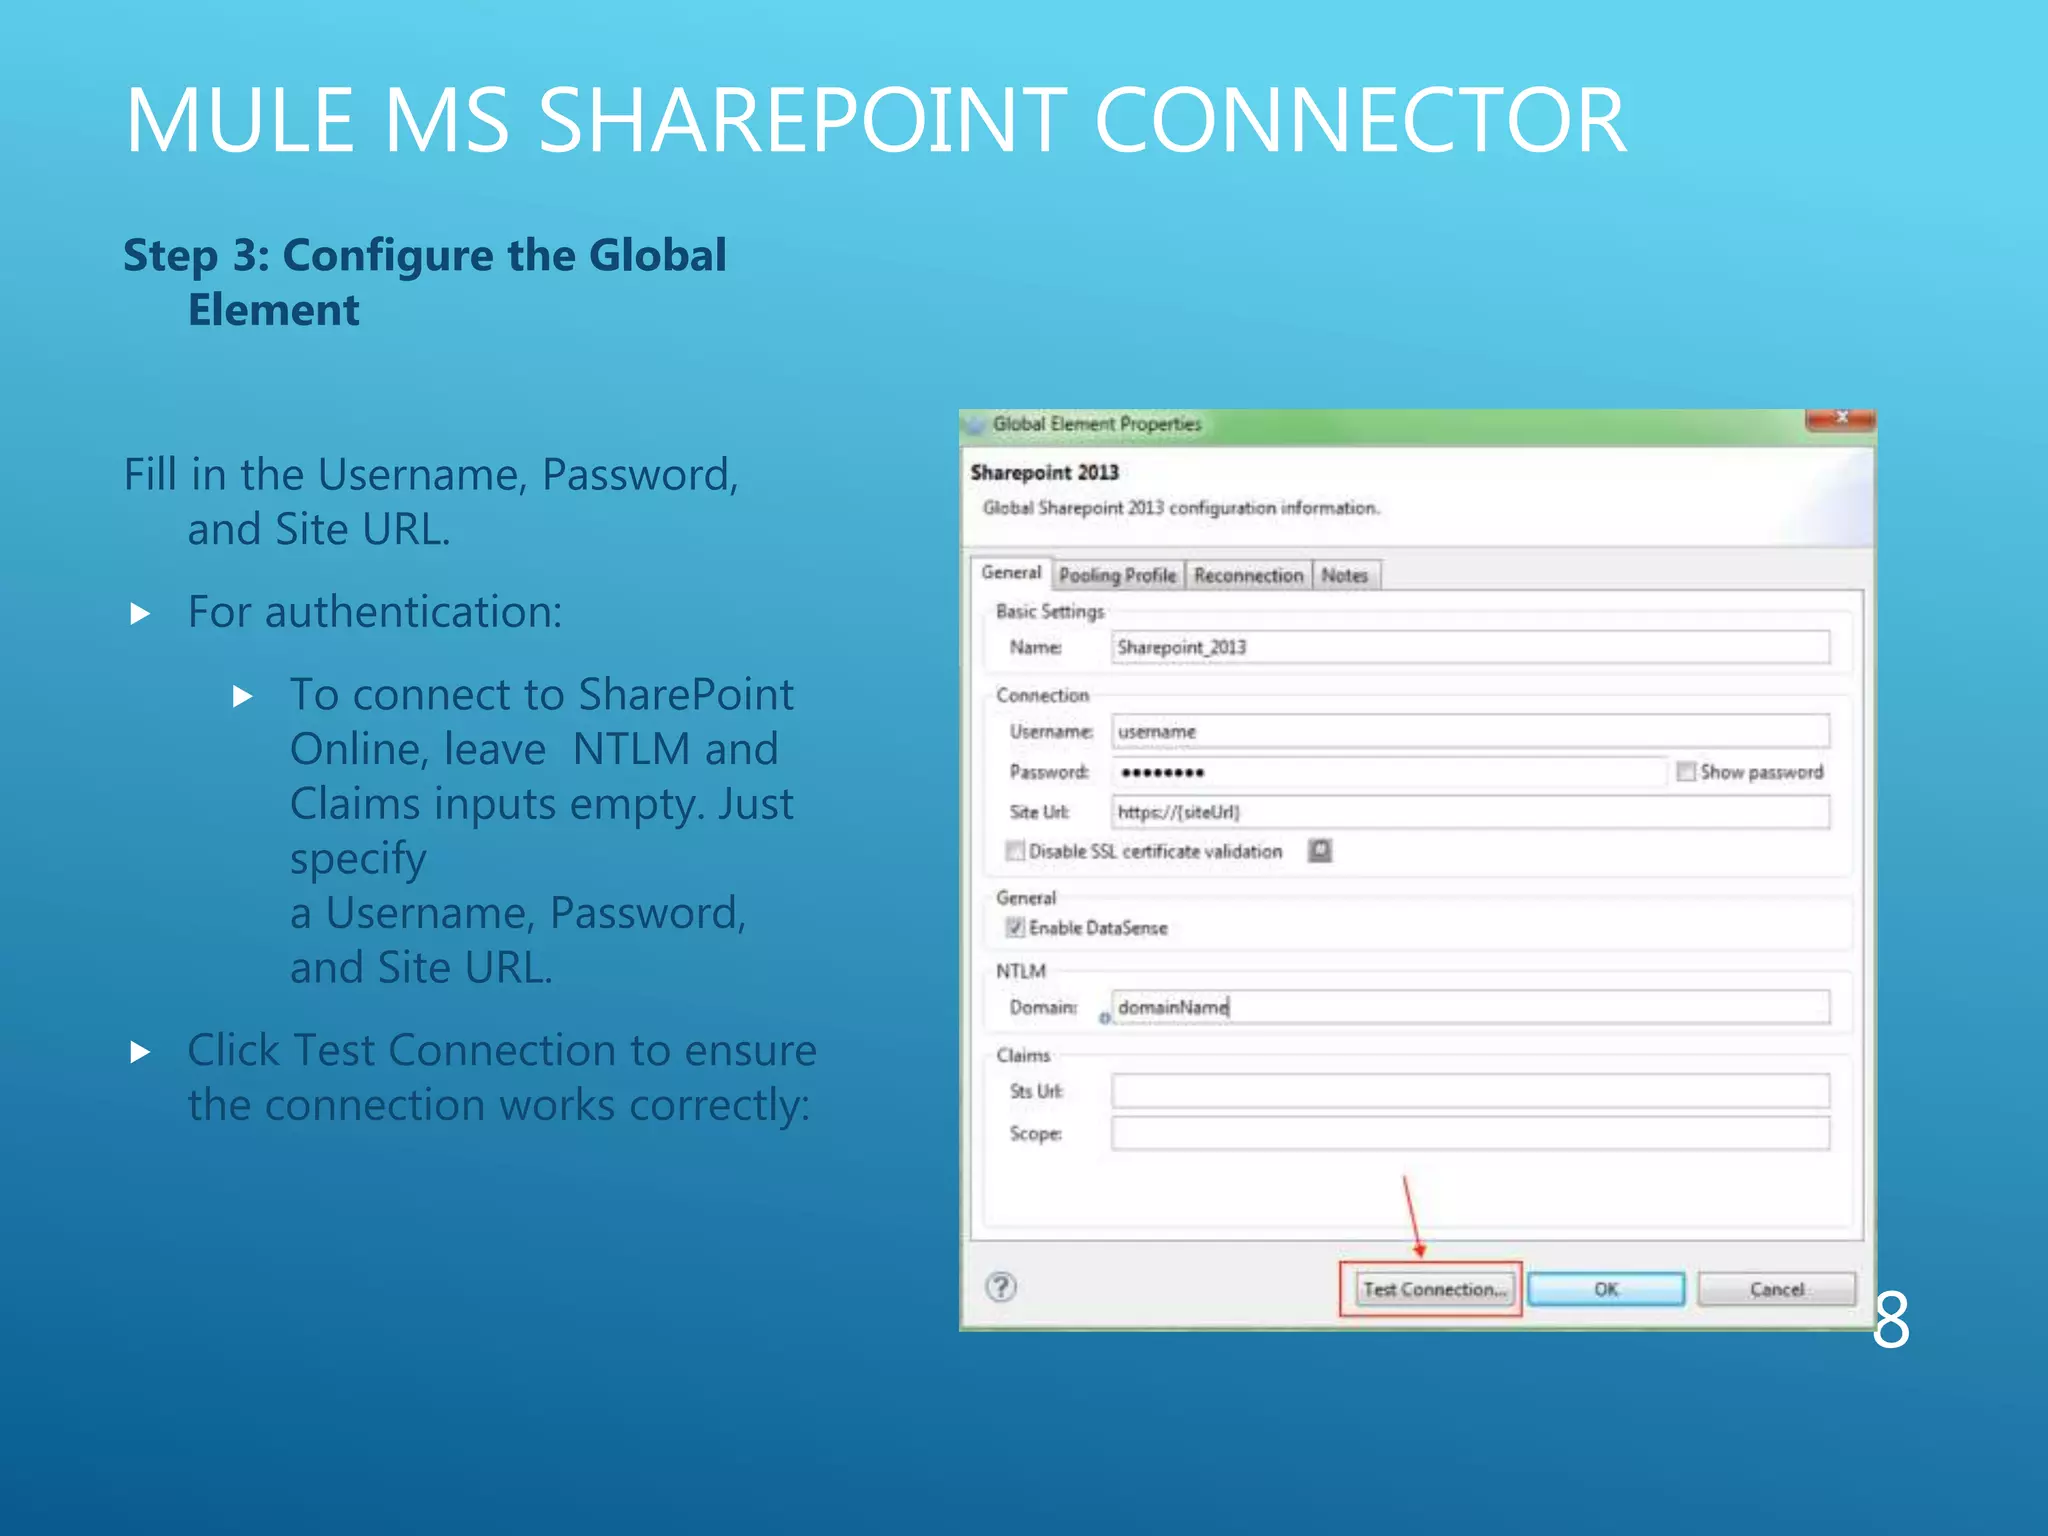This screenshot has width=2048, height=1536.
Task: Click the info icon beside SSL validation
Action: (x=1320, y=850)
